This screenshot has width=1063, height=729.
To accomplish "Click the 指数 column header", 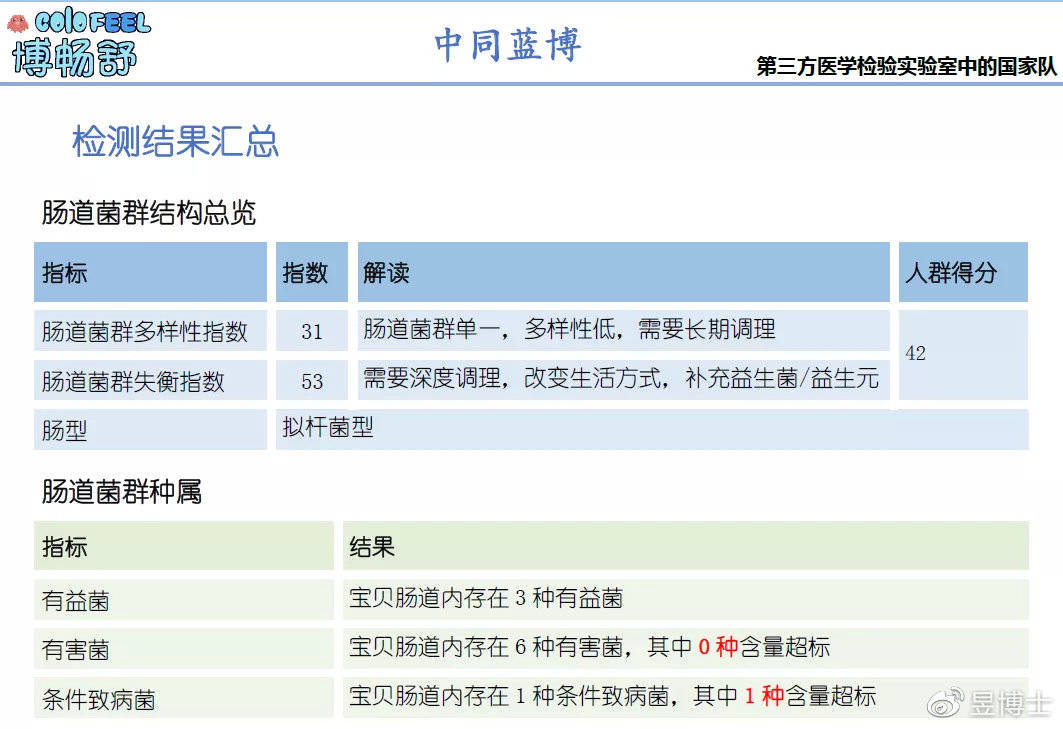I will click(x=312, y=272).
